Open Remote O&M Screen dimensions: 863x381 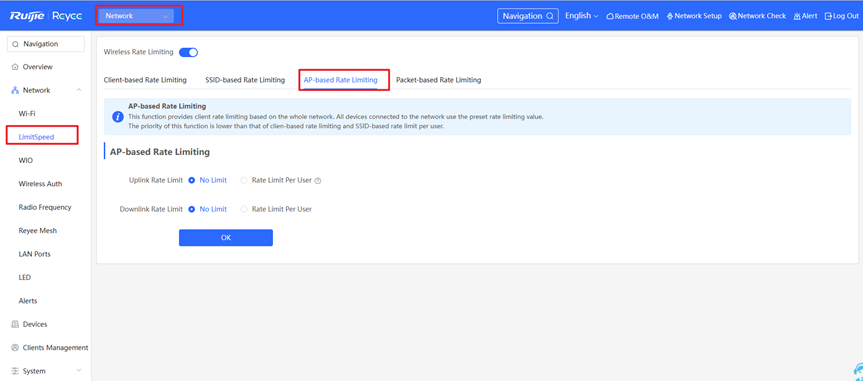pos(632,16)
